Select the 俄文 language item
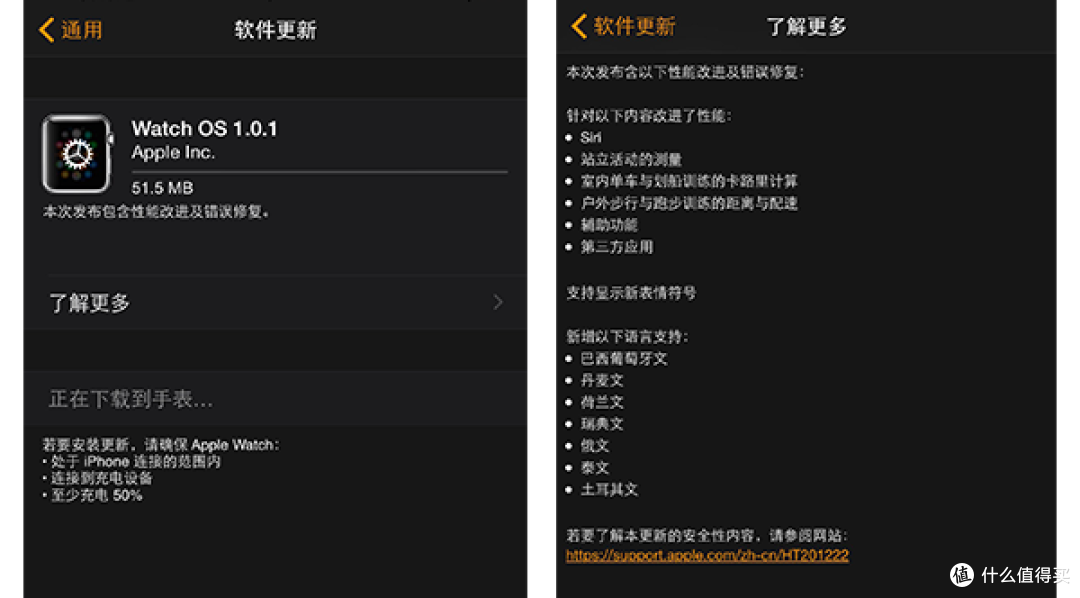Viewport: 1080px width, 598px height. 594,446
